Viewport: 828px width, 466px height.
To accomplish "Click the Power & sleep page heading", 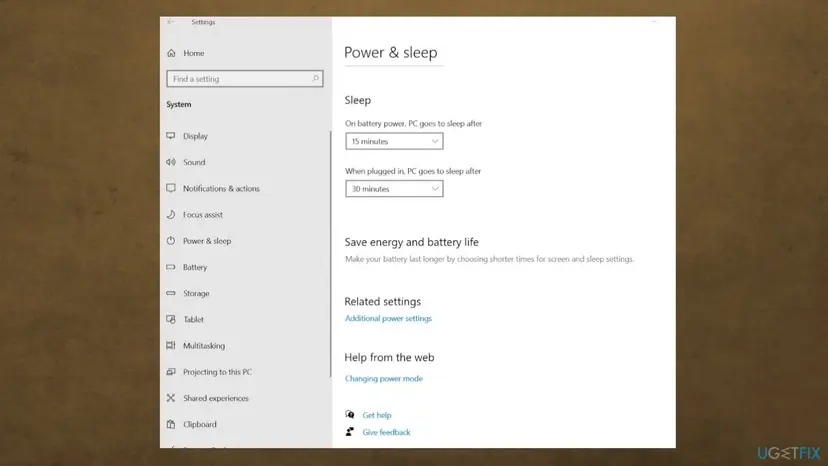I will (x=391, y=52).
